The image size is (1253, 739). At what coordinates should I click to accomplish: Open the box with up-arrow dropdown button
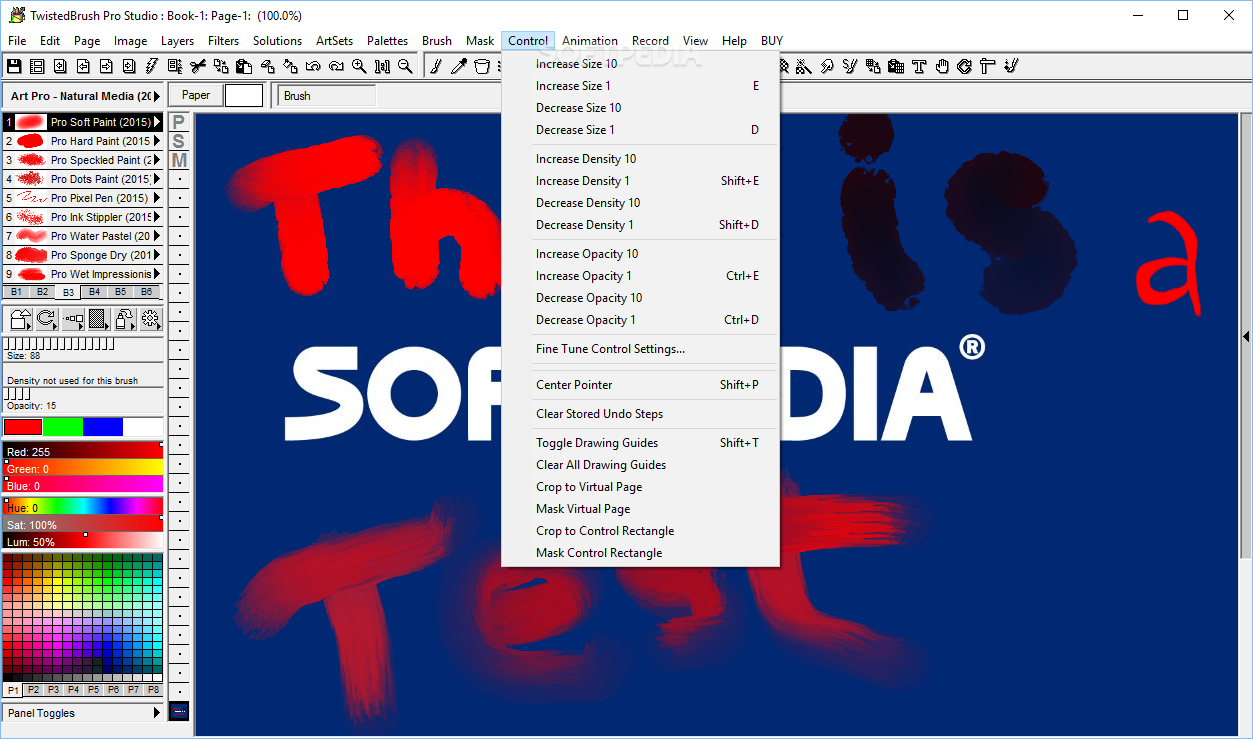coord(20,319)
